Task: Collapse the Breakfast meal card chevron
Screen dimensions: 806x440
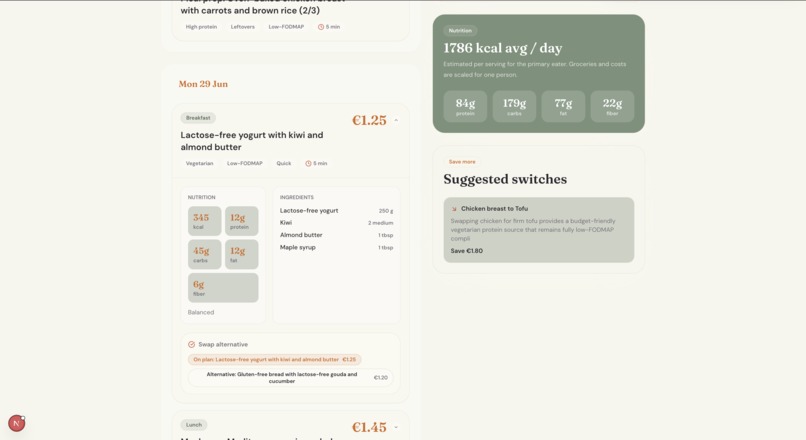Action: click(x=396, y=120)
